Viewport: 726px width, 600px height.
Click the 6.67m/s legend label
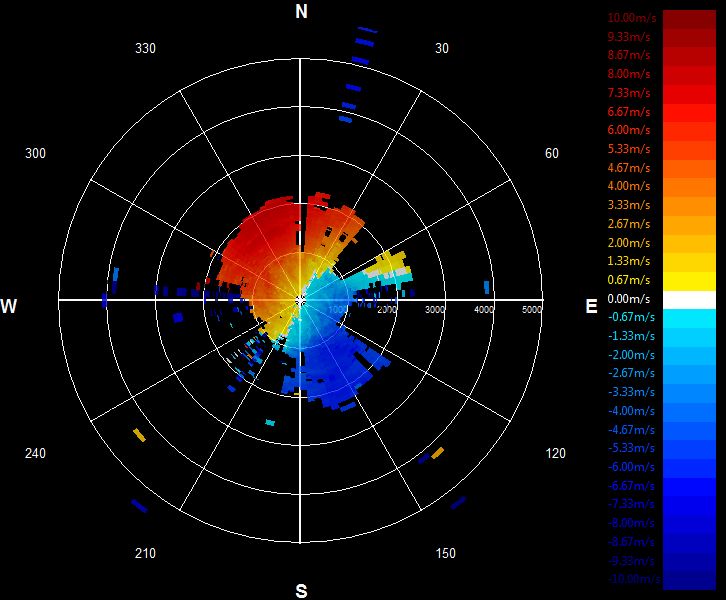(x=629, y=112)
